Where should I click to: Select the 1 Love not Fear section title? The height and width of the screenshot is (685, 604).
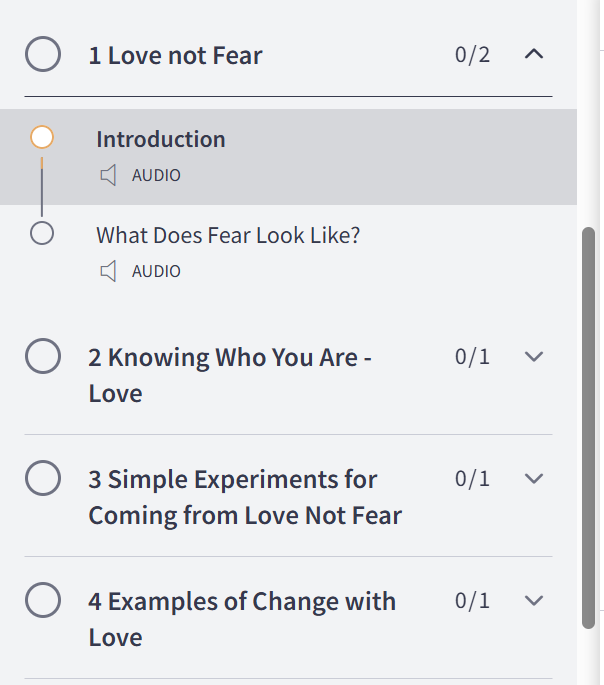[175, 56]
